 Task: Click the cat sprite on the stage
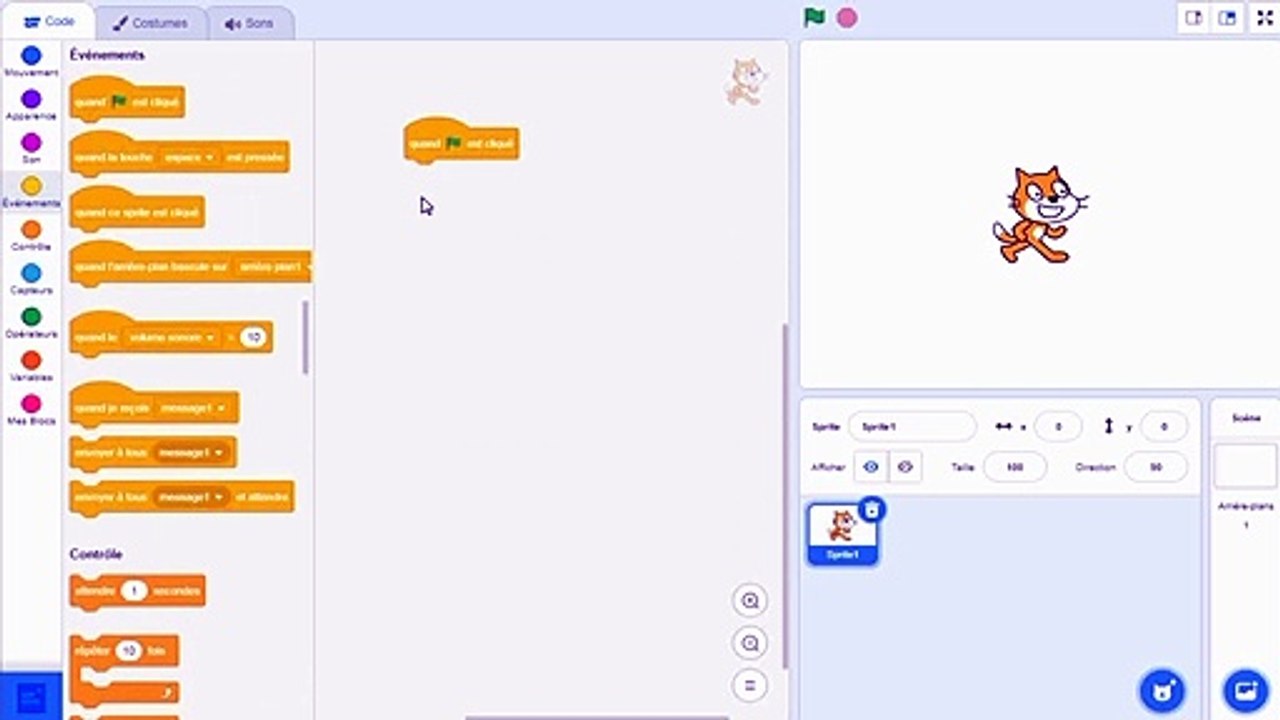point(1040,215)
